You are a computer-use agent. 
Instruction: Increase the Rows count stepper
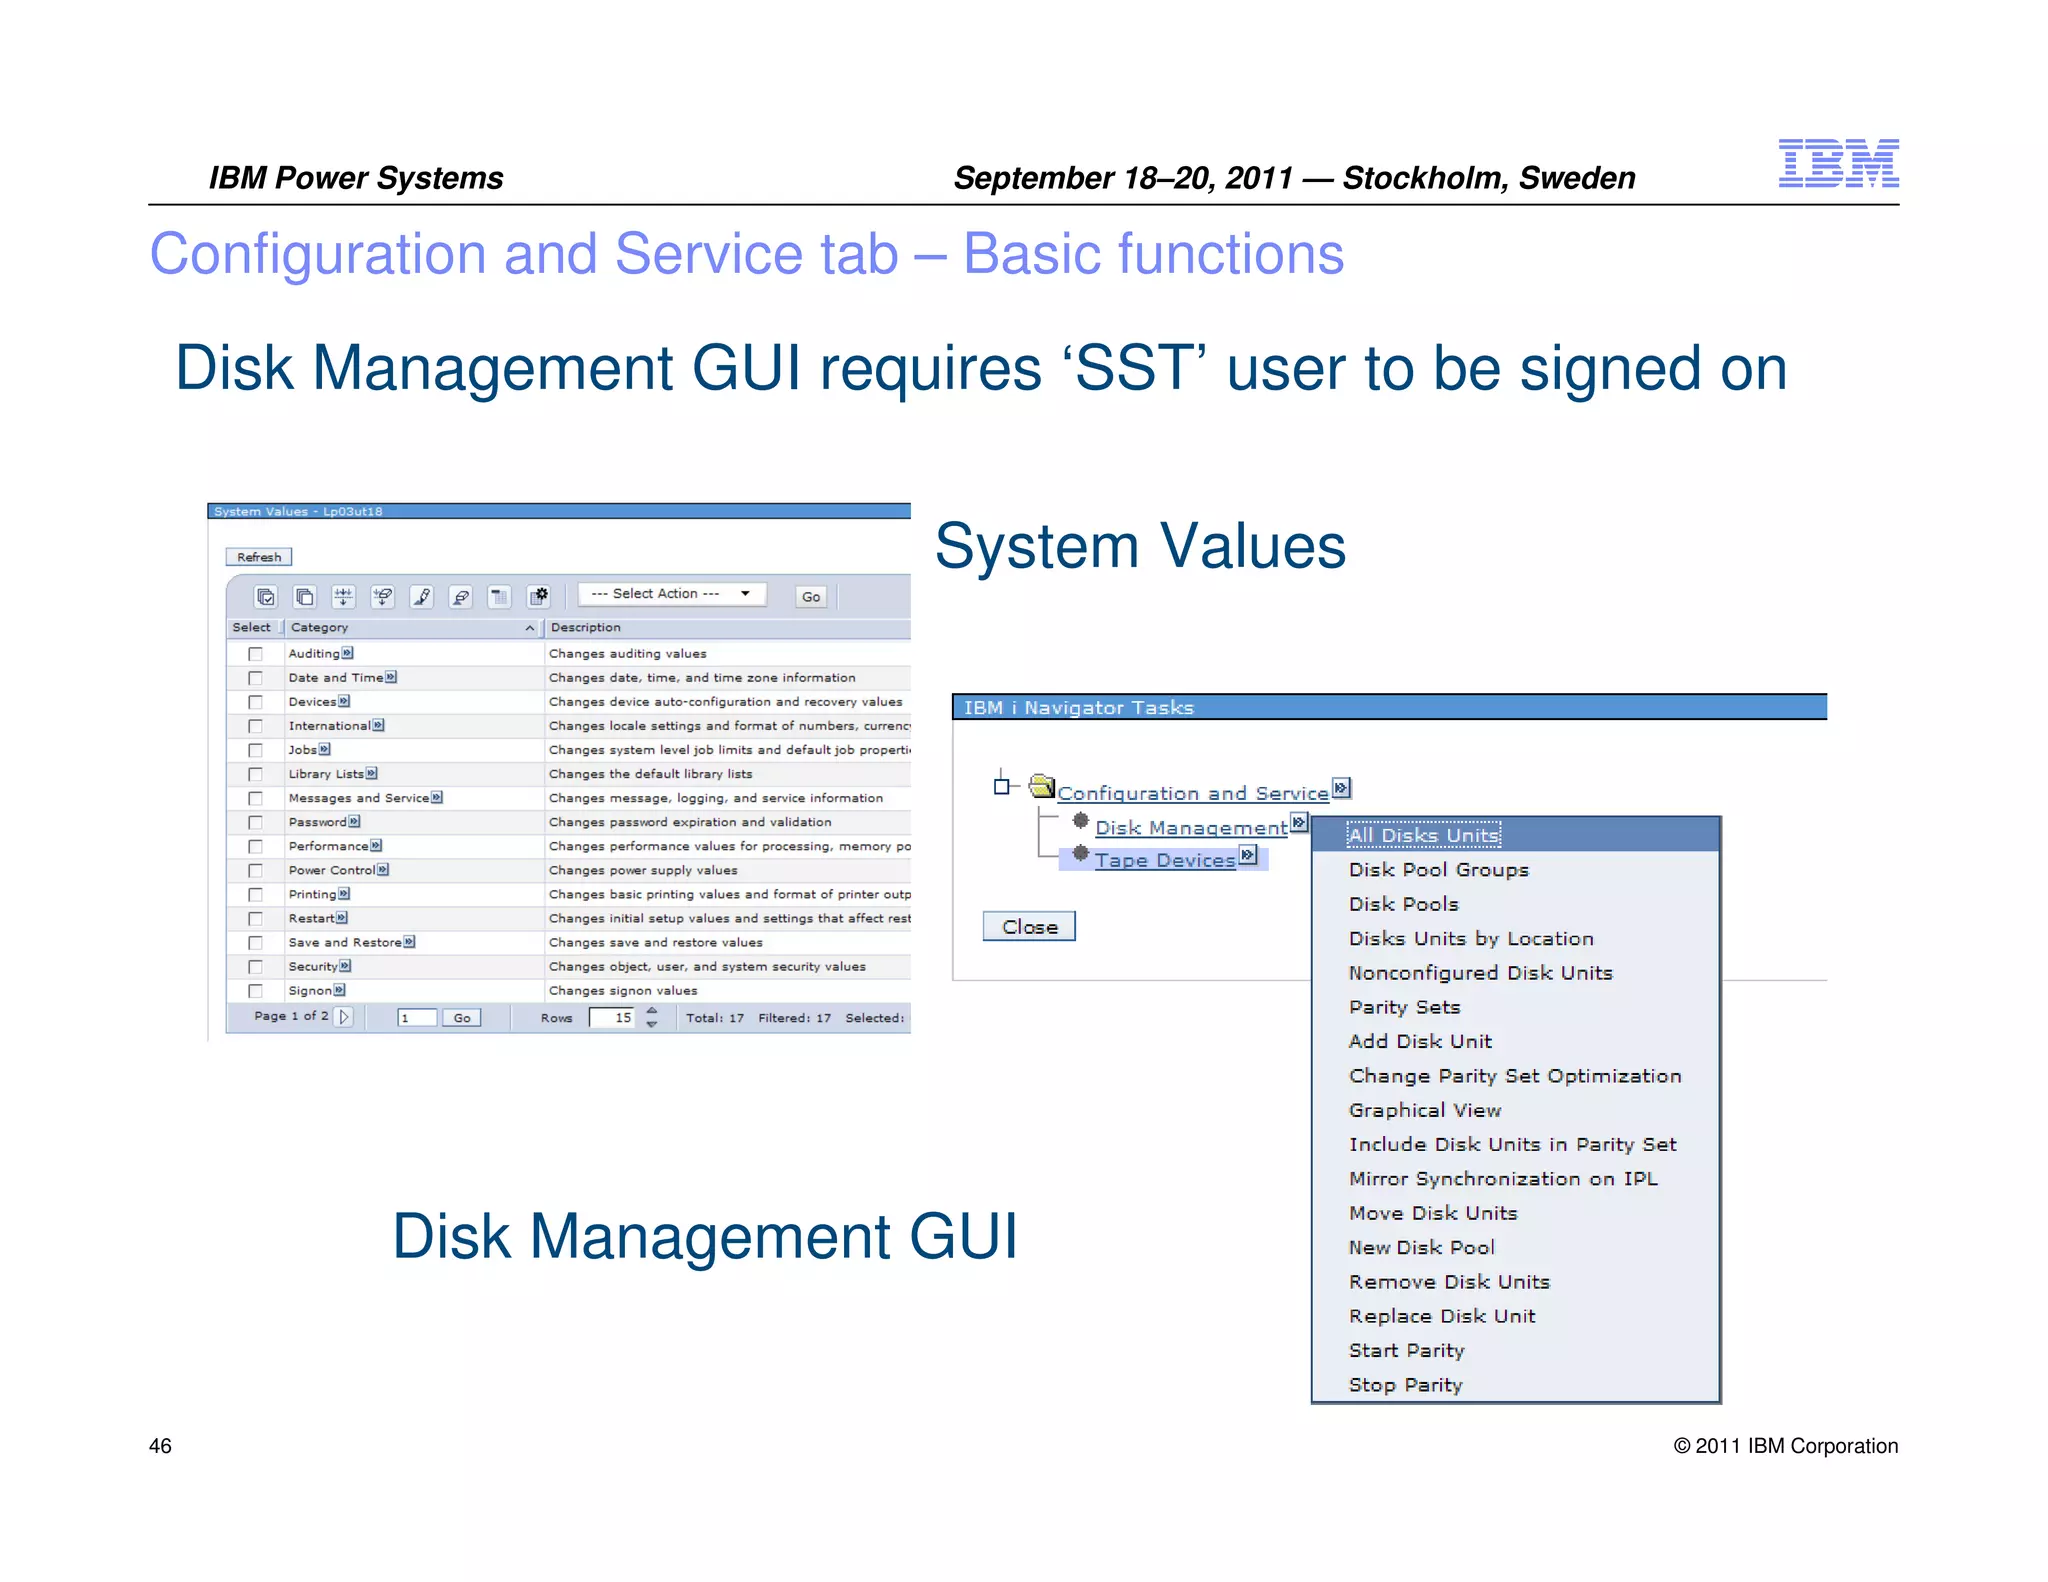pyautogui.click(x=652, y=1010)
